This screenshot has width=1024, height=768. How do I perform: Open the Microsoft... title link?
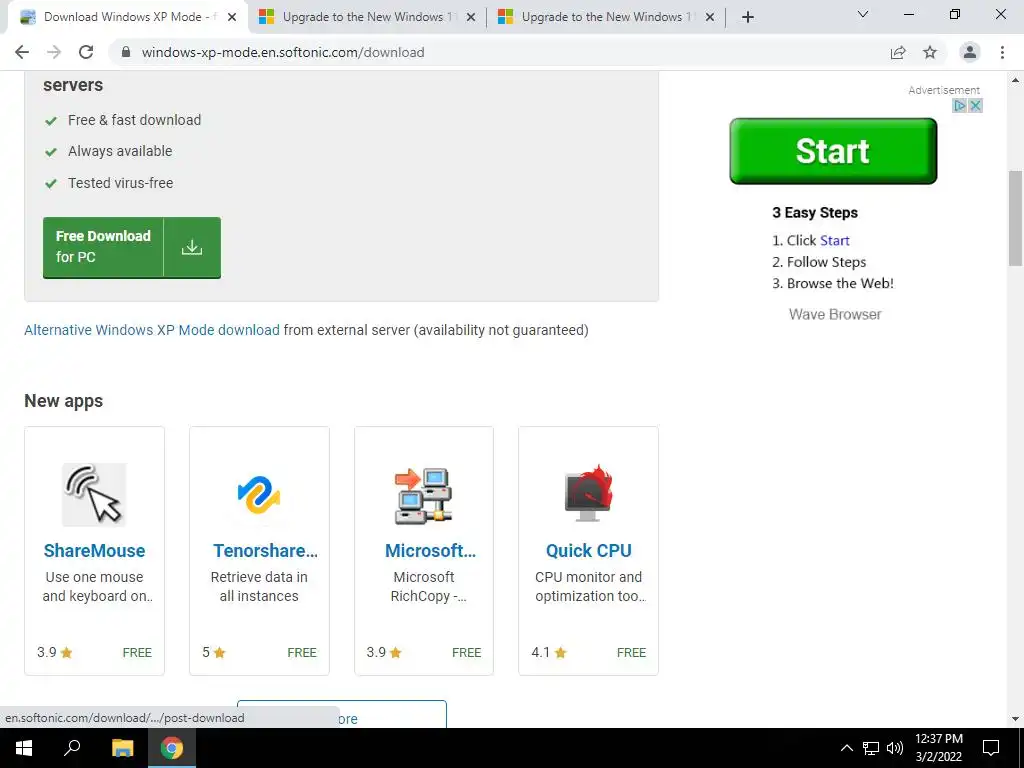point(430,551)
